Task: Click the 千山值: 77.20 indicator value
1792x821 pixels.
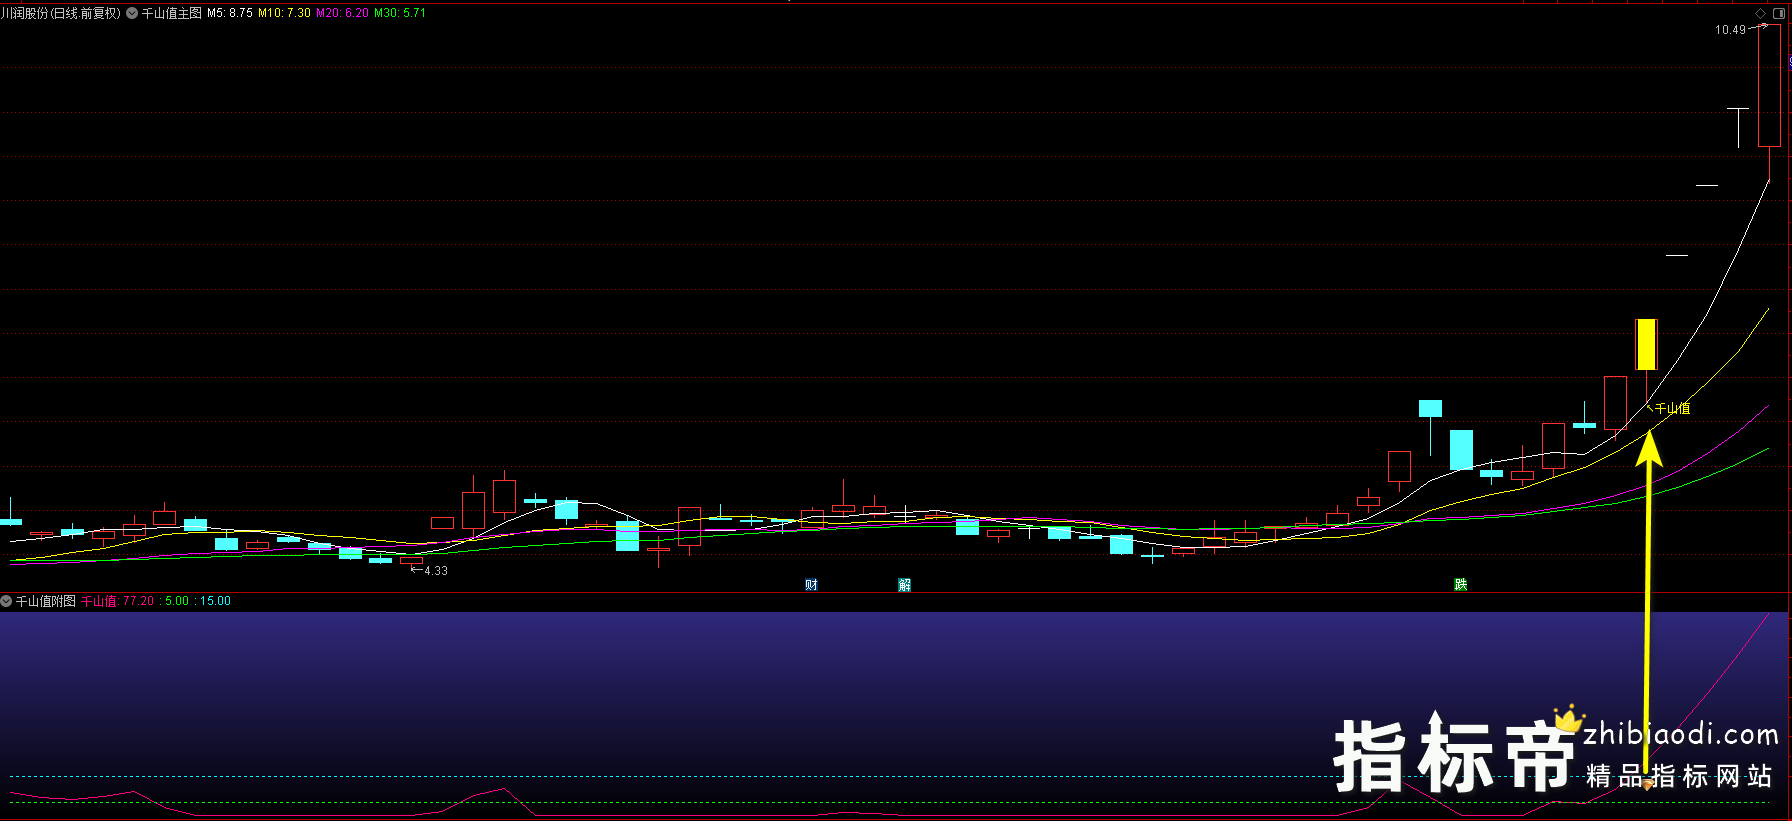Action: coord(118,601)
